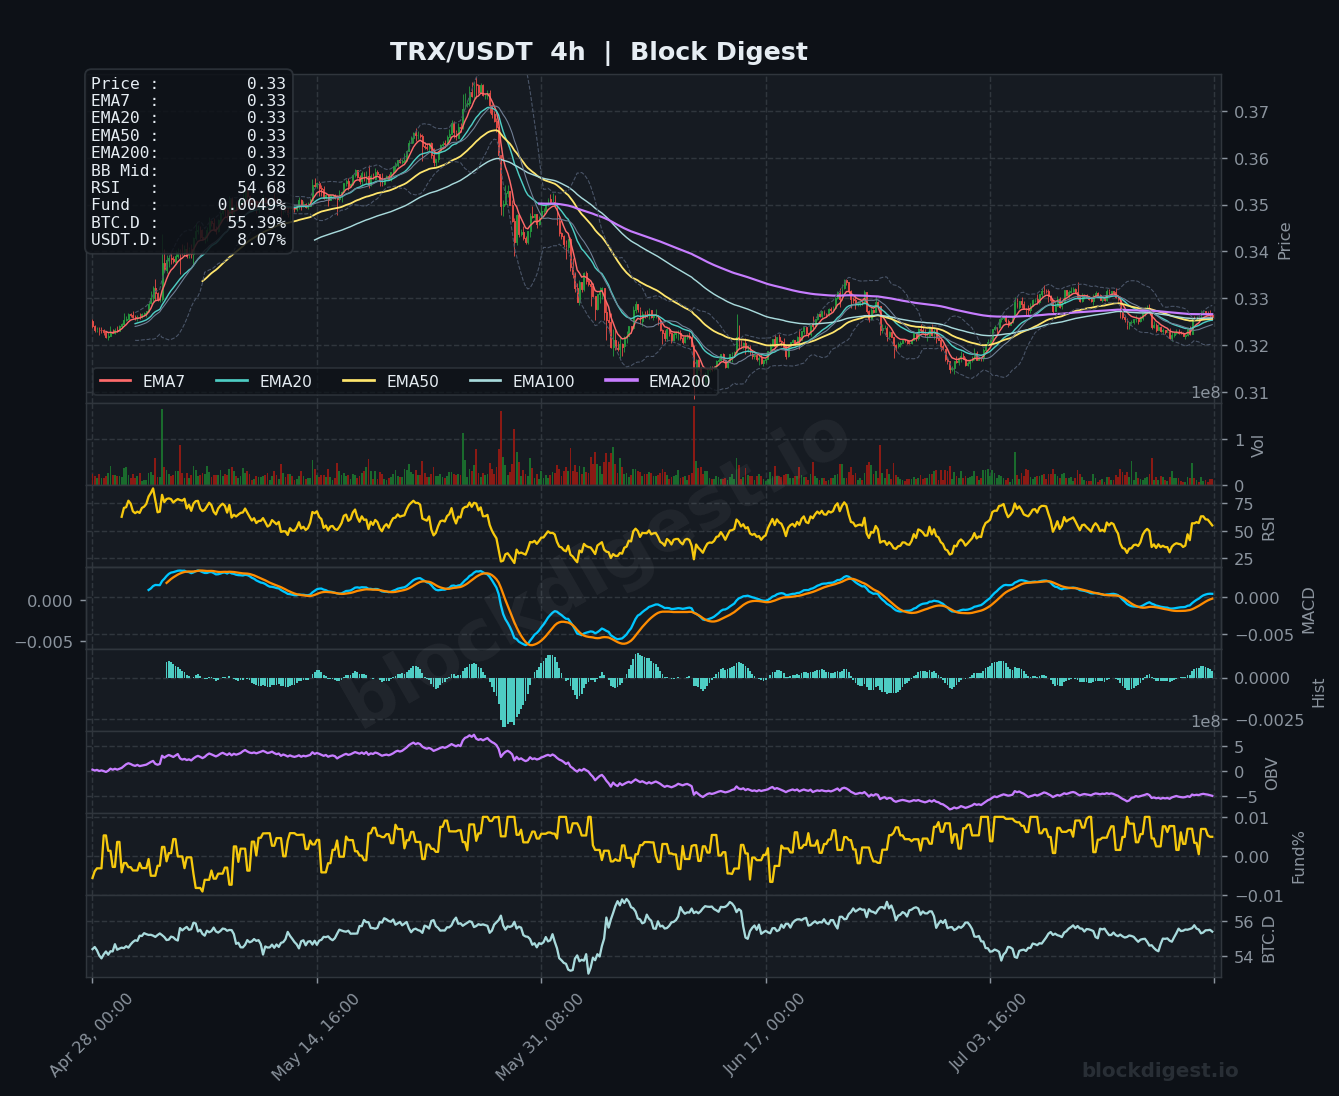Click the May 31, 08:00 date label
1339x1096 pixels.
click(538, 1036)
